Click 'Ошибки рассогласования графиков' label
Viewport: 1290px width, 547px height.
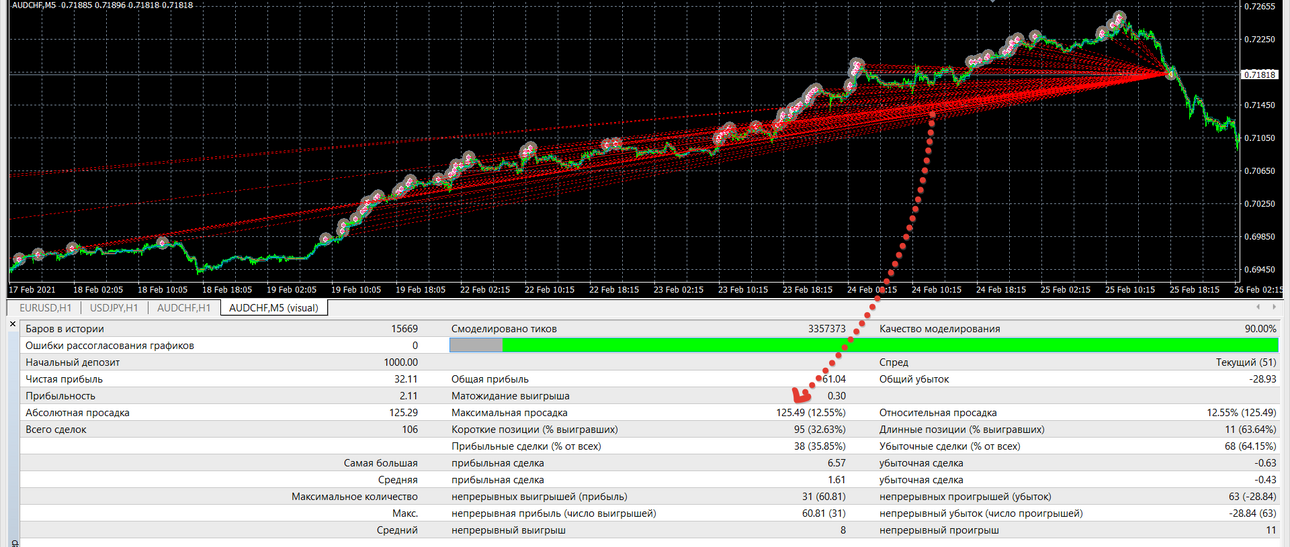coord(109,345)
